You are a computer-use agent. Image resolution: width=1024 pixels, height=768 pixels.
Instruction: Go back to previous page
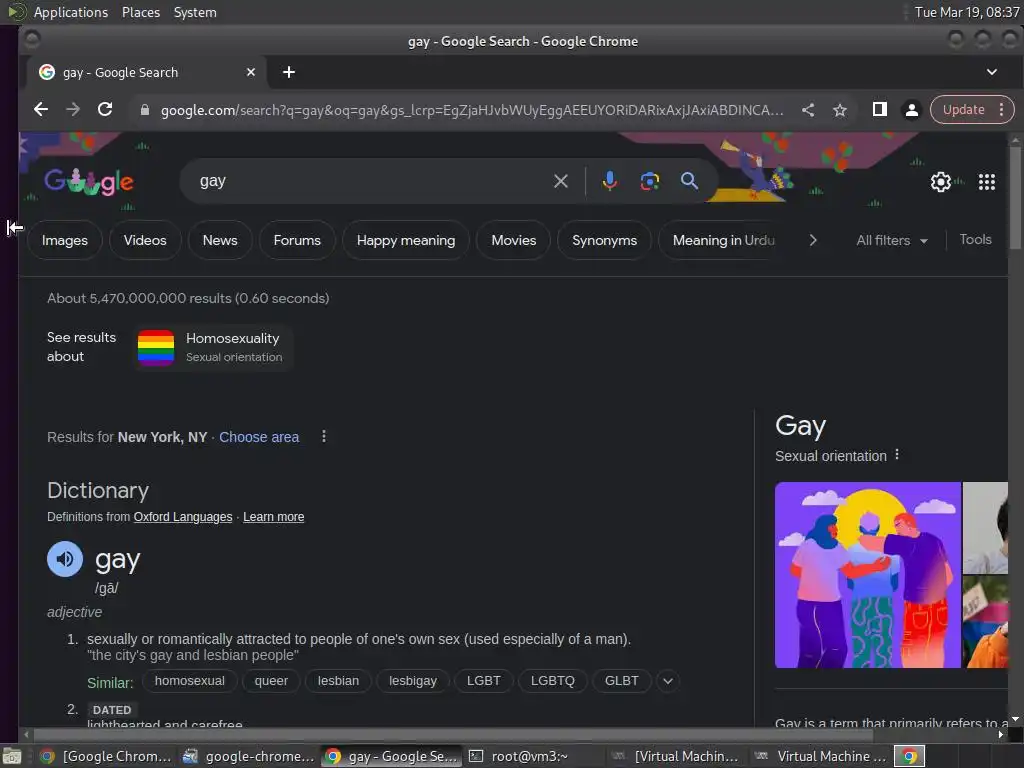[40, 110]
